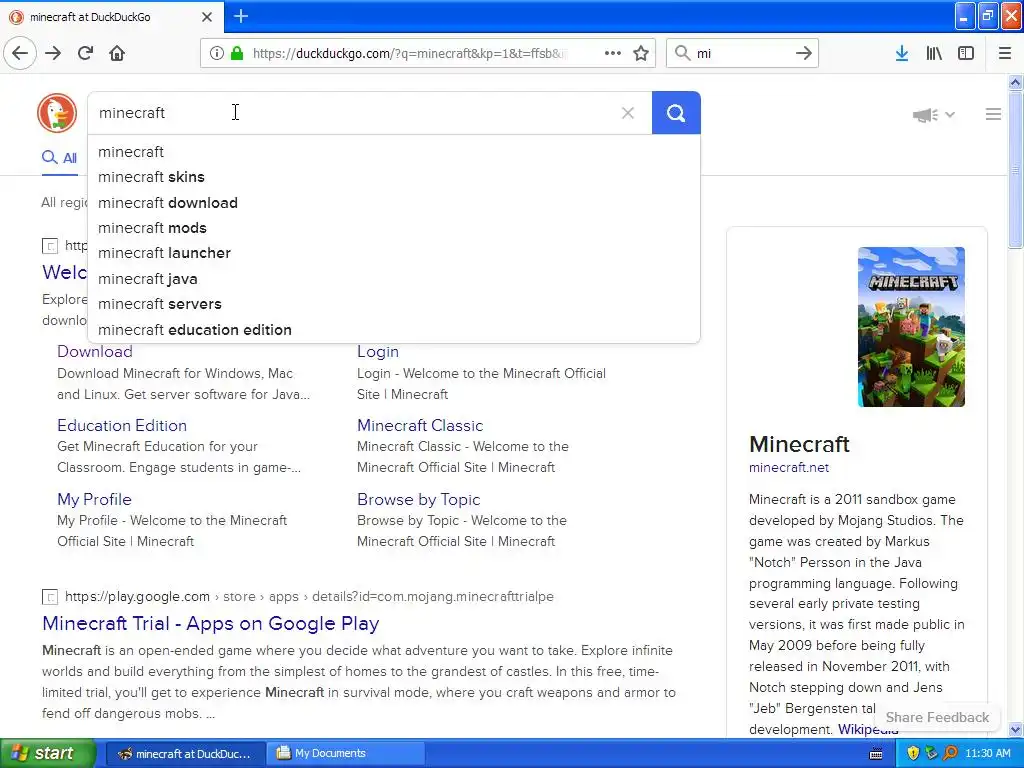Open the minecraft.net link in info panel
Screen dimensions: 1024x768
click(x=789, y=468)
